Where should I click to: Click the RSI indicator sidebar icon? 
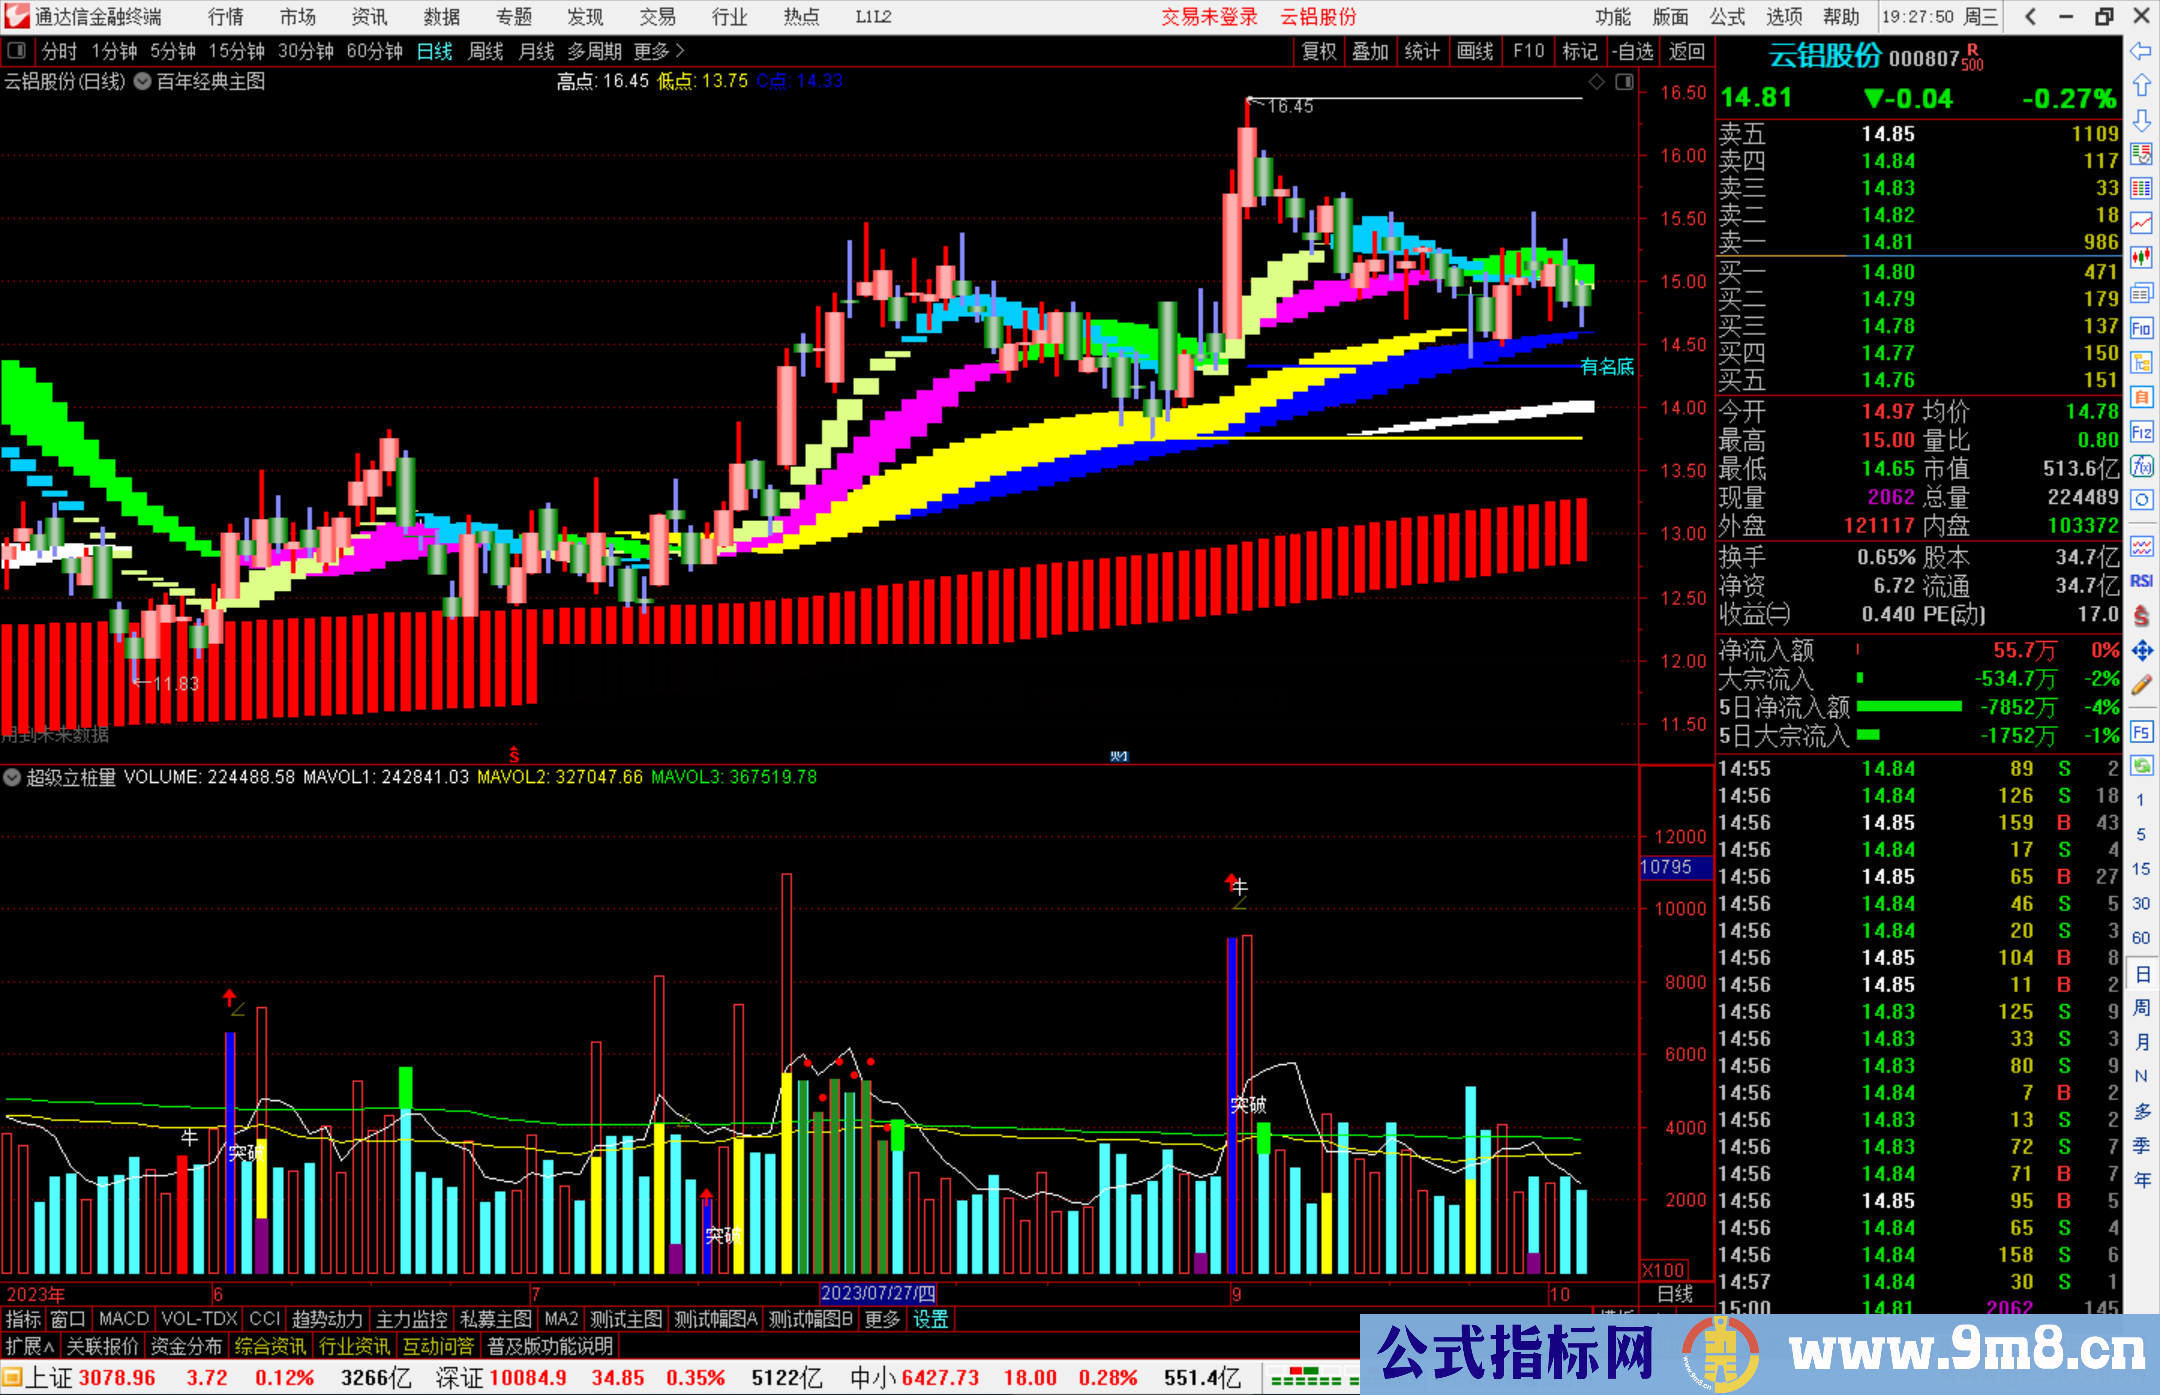tap(2141, 581)
